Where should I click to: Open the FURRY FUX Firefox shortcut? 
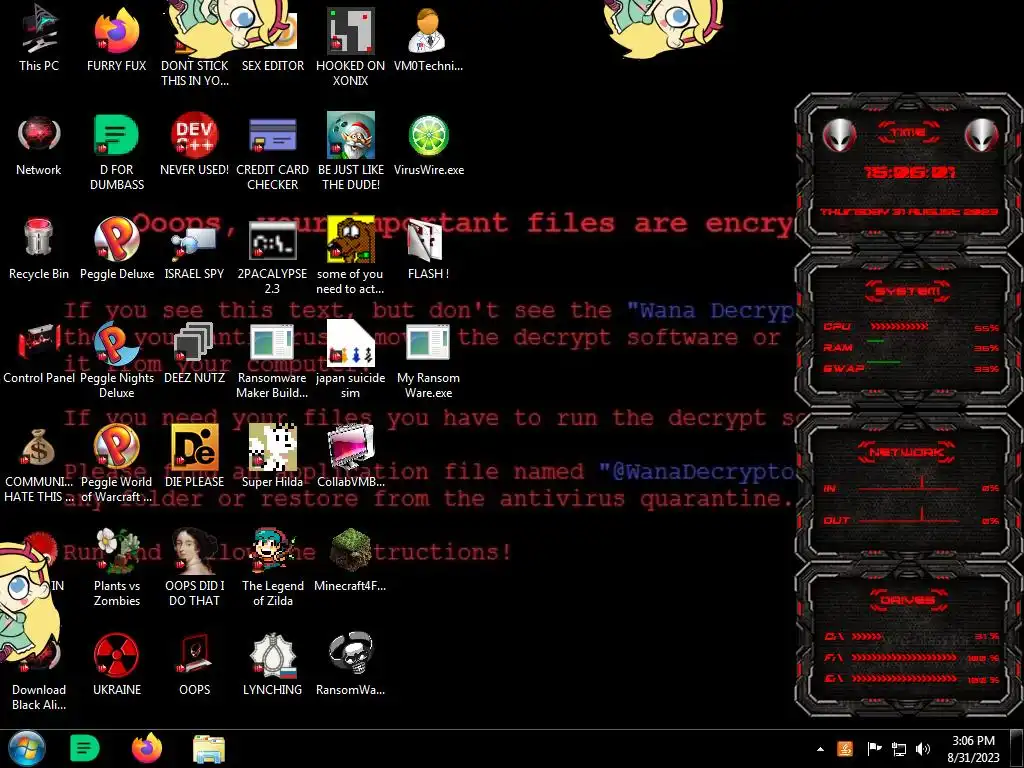pos(116,39)
